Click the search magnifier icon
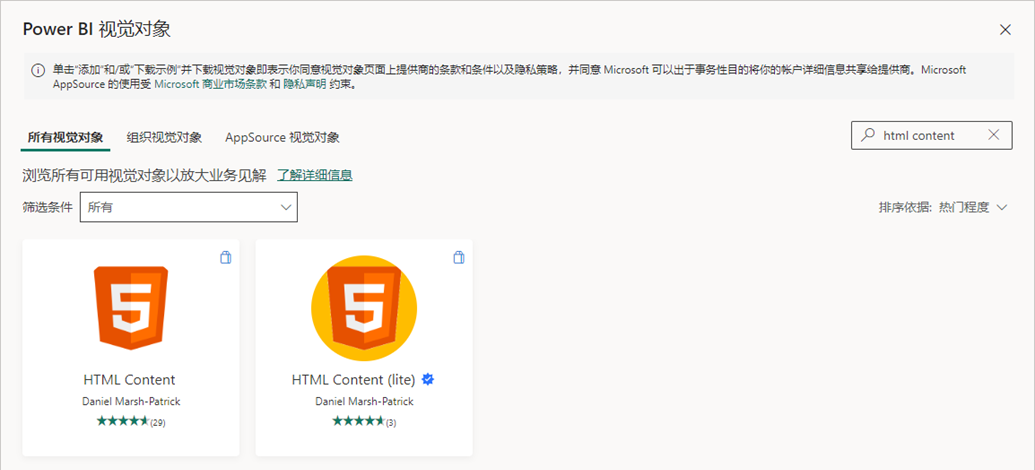 867,135
